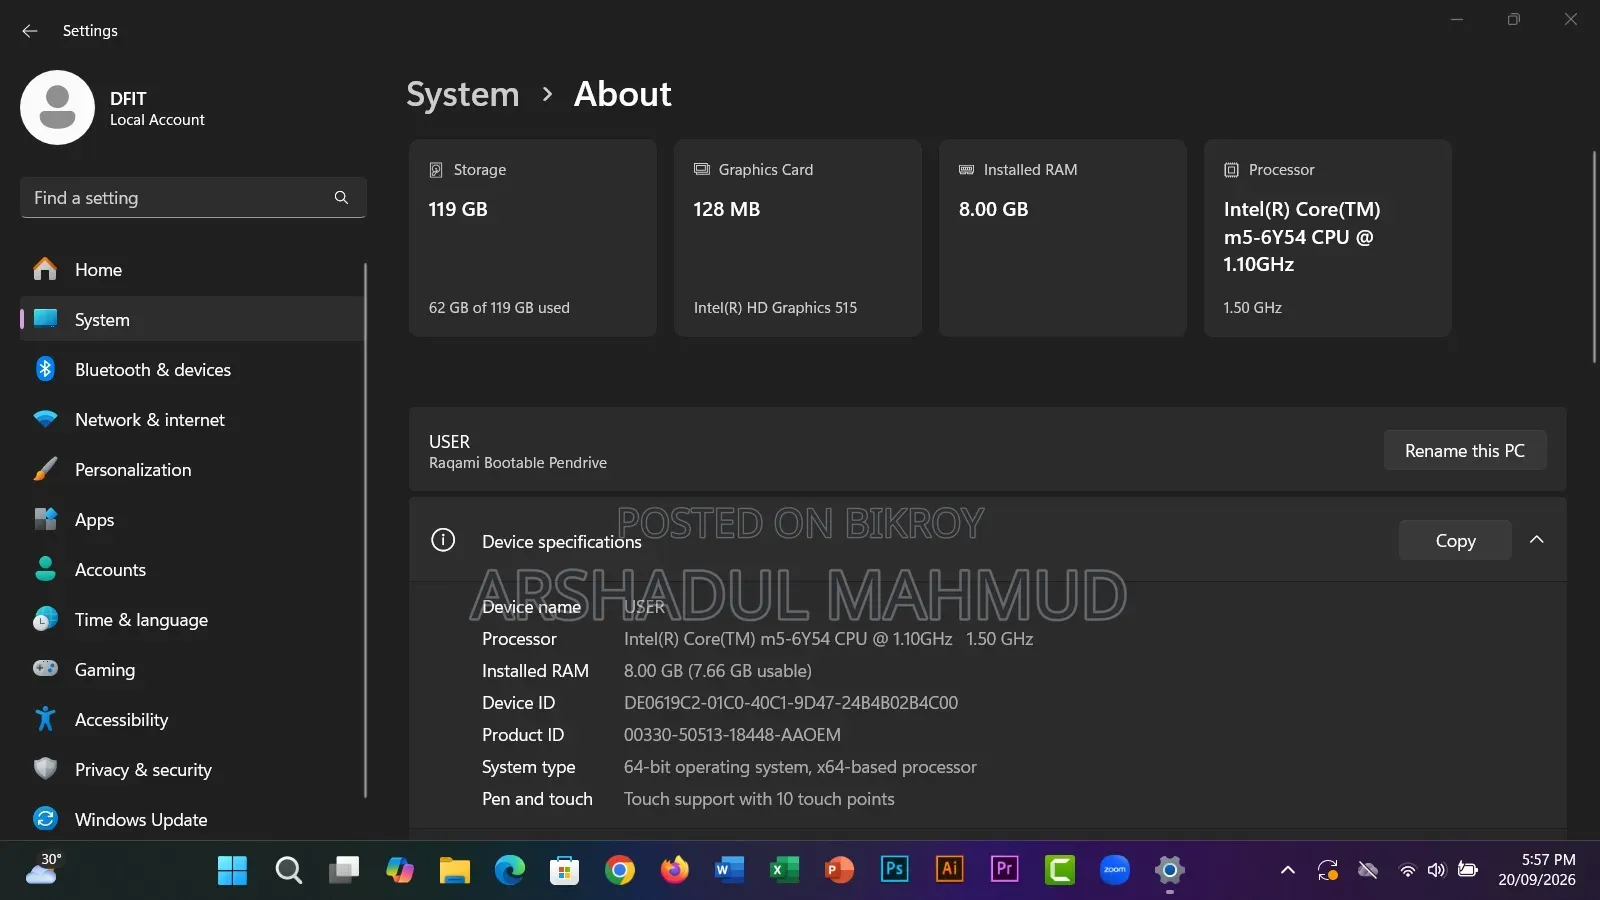The image size is (1600, 900).
Task: Select the Installed RAM value 8.00 GB (7.66 GB usable)
Action: point(718,671)
